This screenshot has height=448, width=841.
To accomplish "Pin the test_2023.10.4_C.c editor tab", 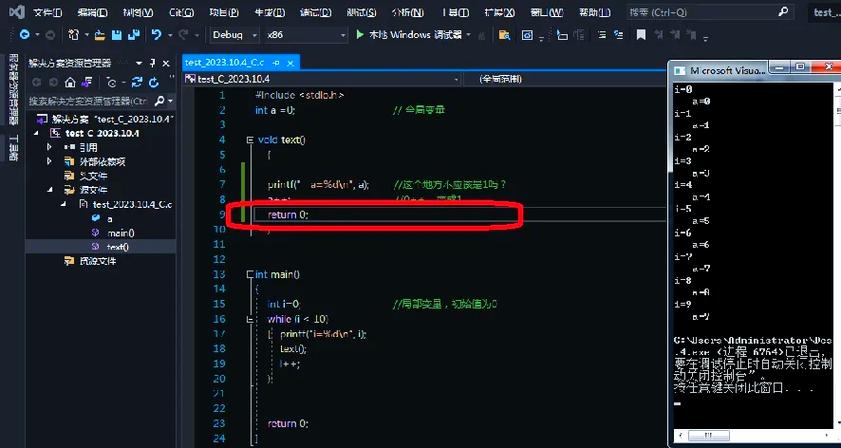I will (x=276, y=63).
